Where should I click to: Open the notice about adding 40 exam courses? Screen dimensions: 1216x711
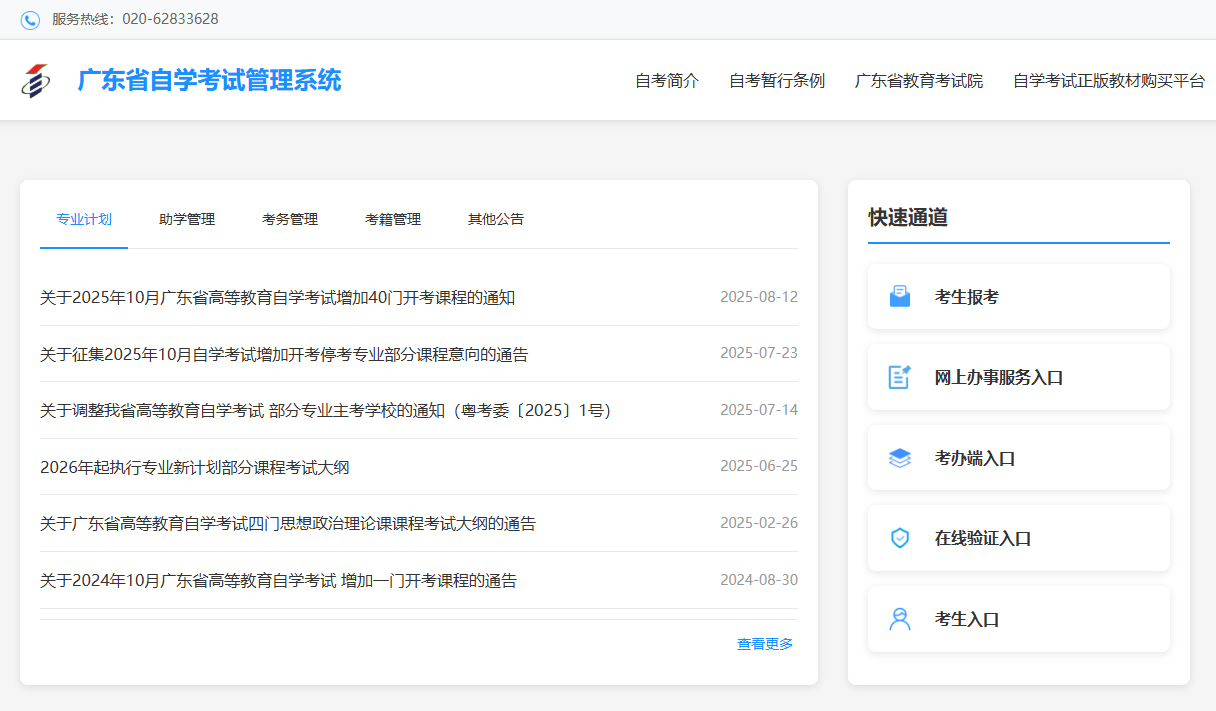tap(278, 298)
